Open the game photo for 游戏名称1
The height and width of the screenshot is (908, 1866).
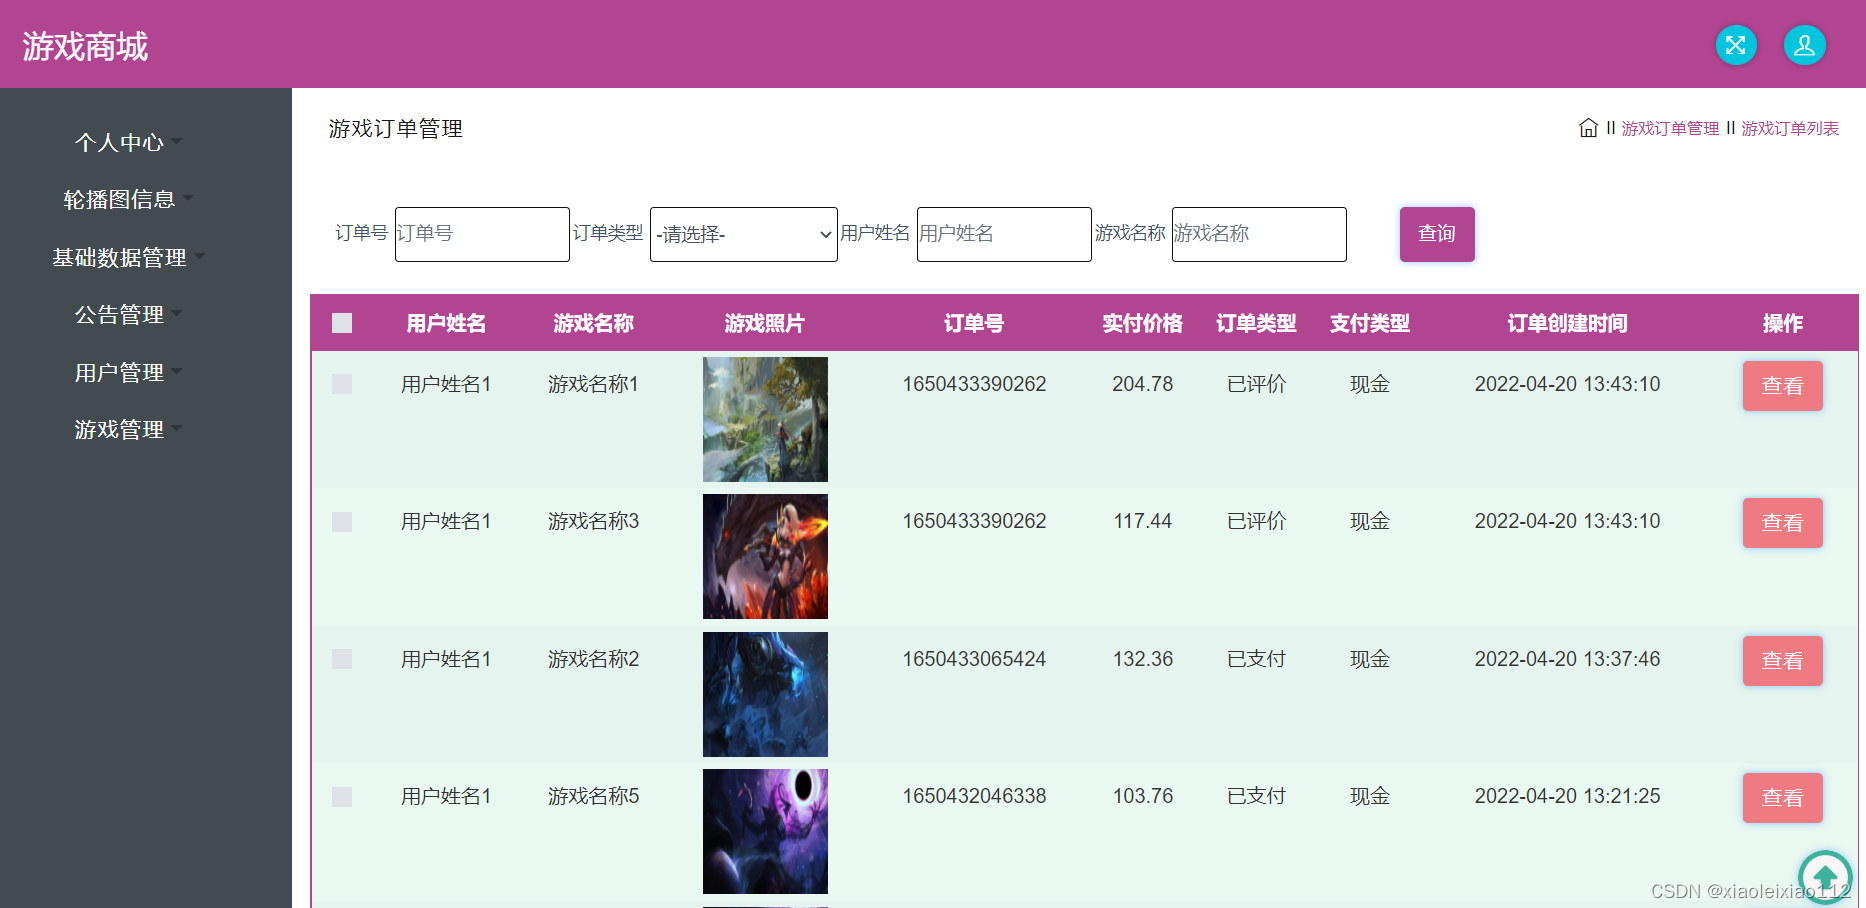[x=765, y=419]
